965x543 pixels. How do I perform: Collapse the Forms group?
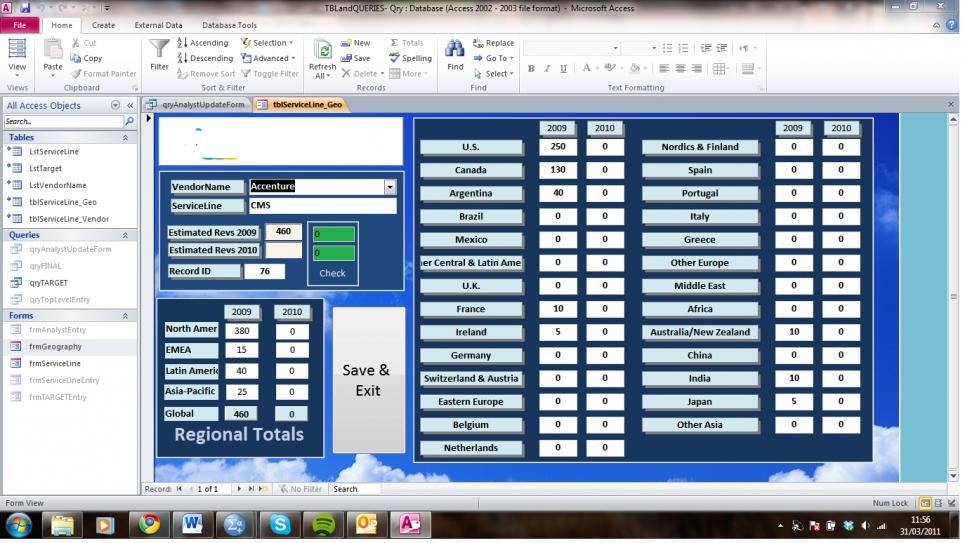(x=126, y=315)
